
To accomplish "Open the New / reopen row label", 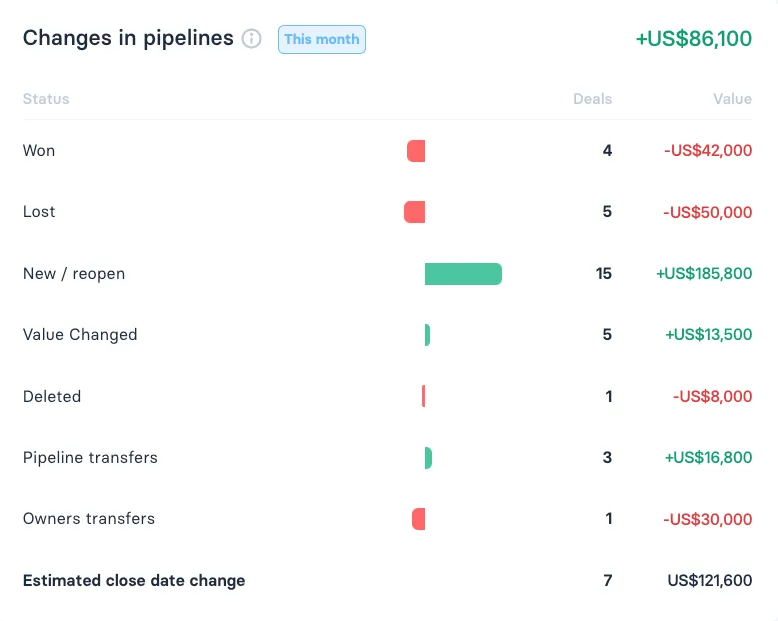I will (x=74, y=274).
